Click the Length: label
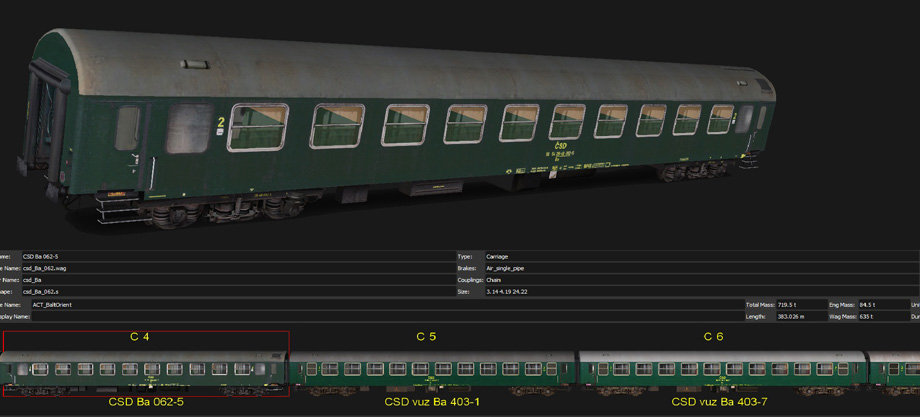The height and width of the screenshot is (417, 920). [756, 317]
